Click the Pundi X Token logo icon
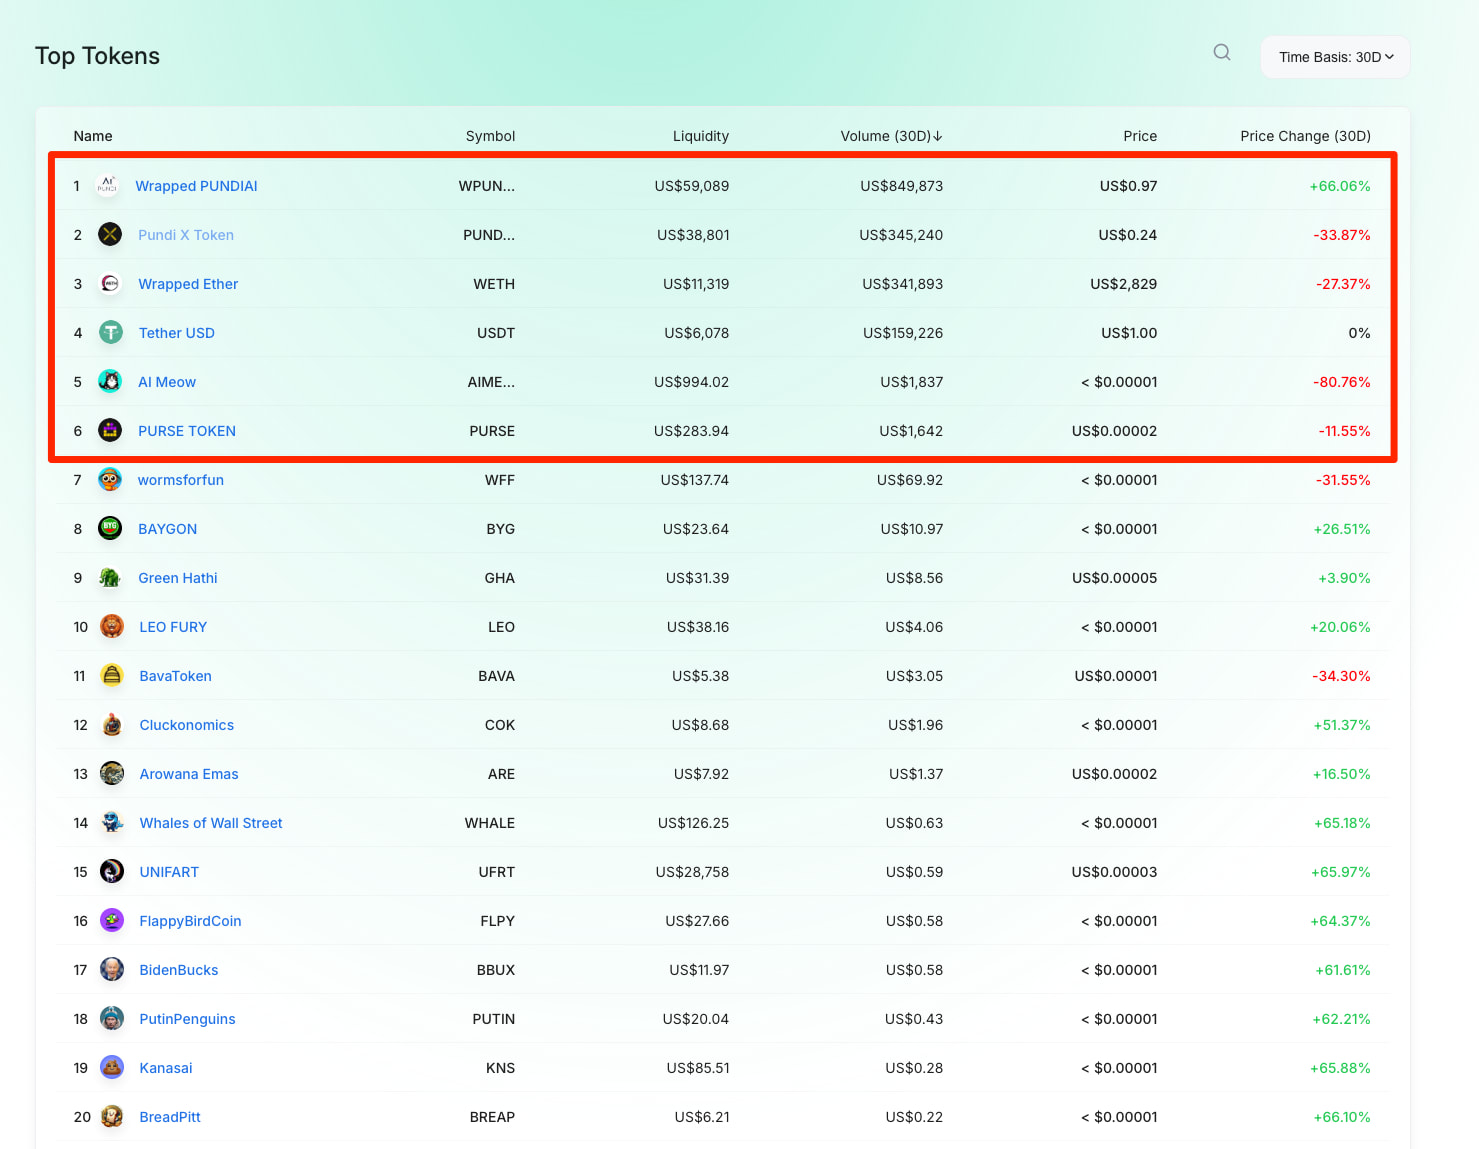Image resolution: width=1479 pixels, height=1149 pixels. point(110,235)
